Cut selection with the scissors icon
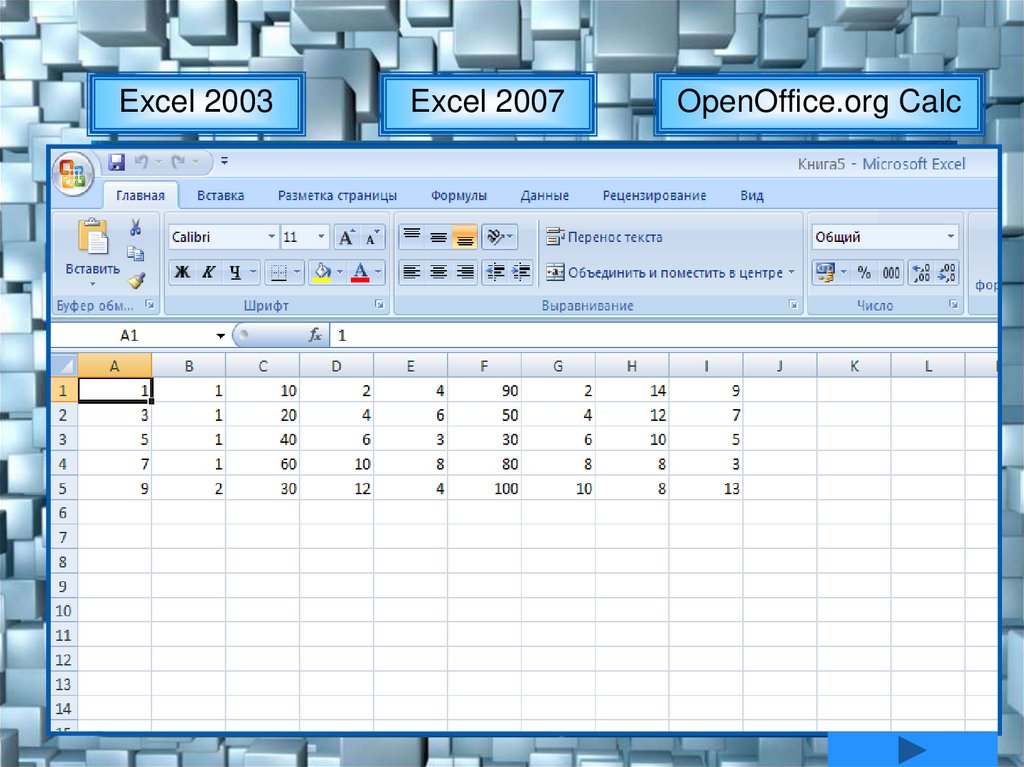 [x=135, y=227]
